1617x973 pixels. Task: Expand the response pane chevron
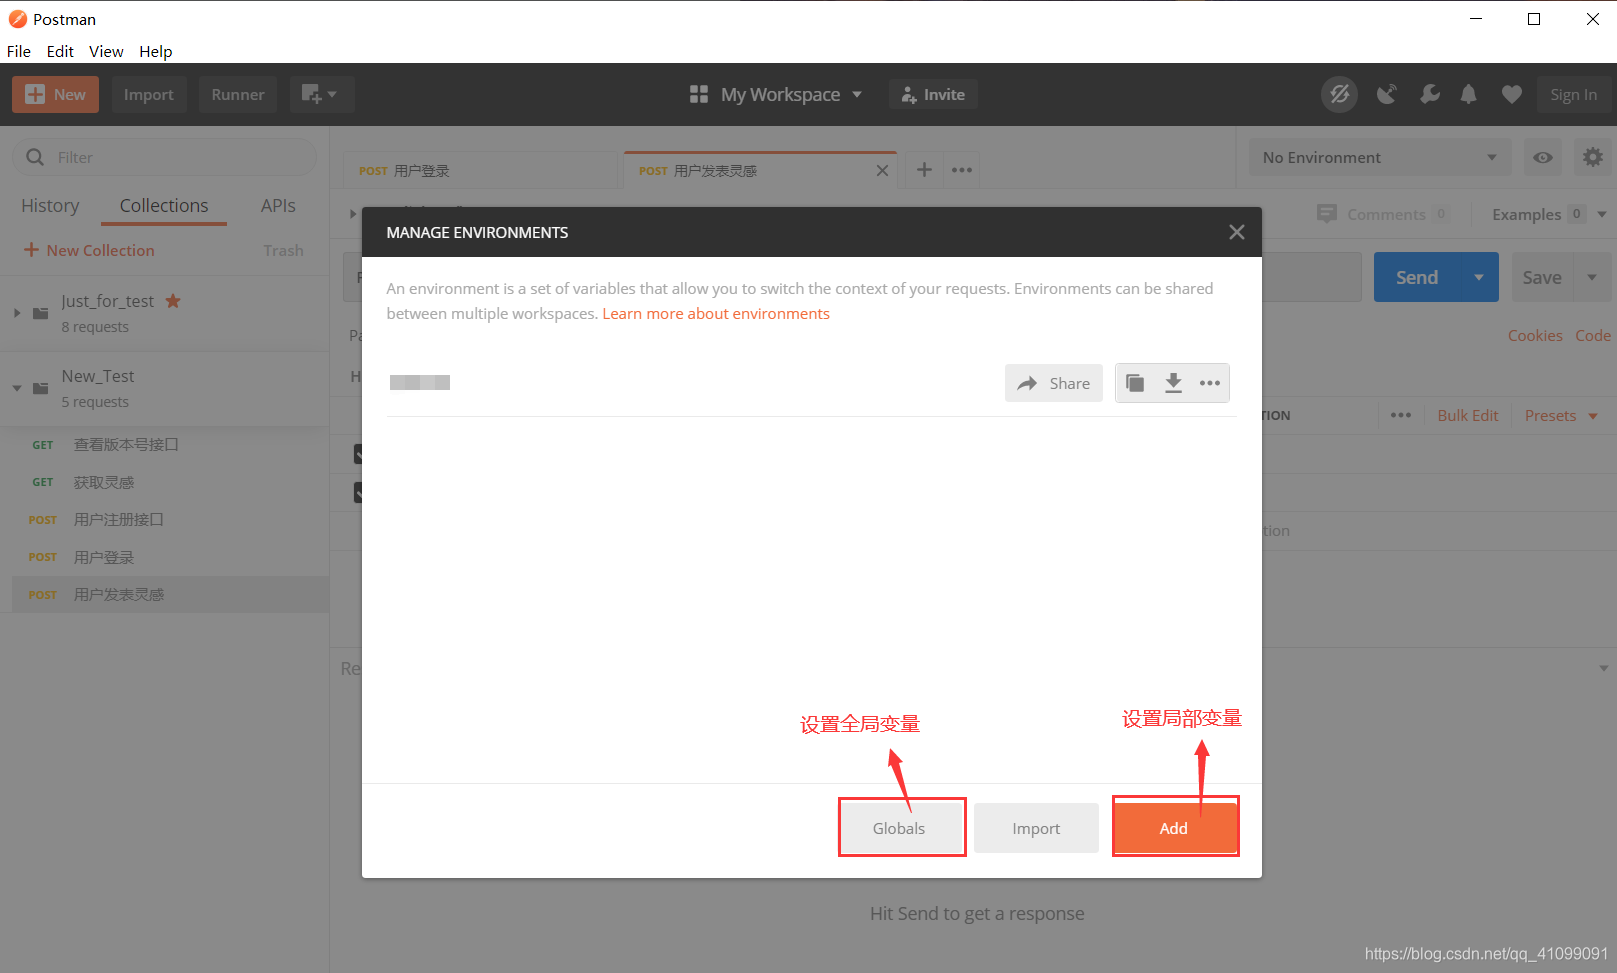(1603, 668)
